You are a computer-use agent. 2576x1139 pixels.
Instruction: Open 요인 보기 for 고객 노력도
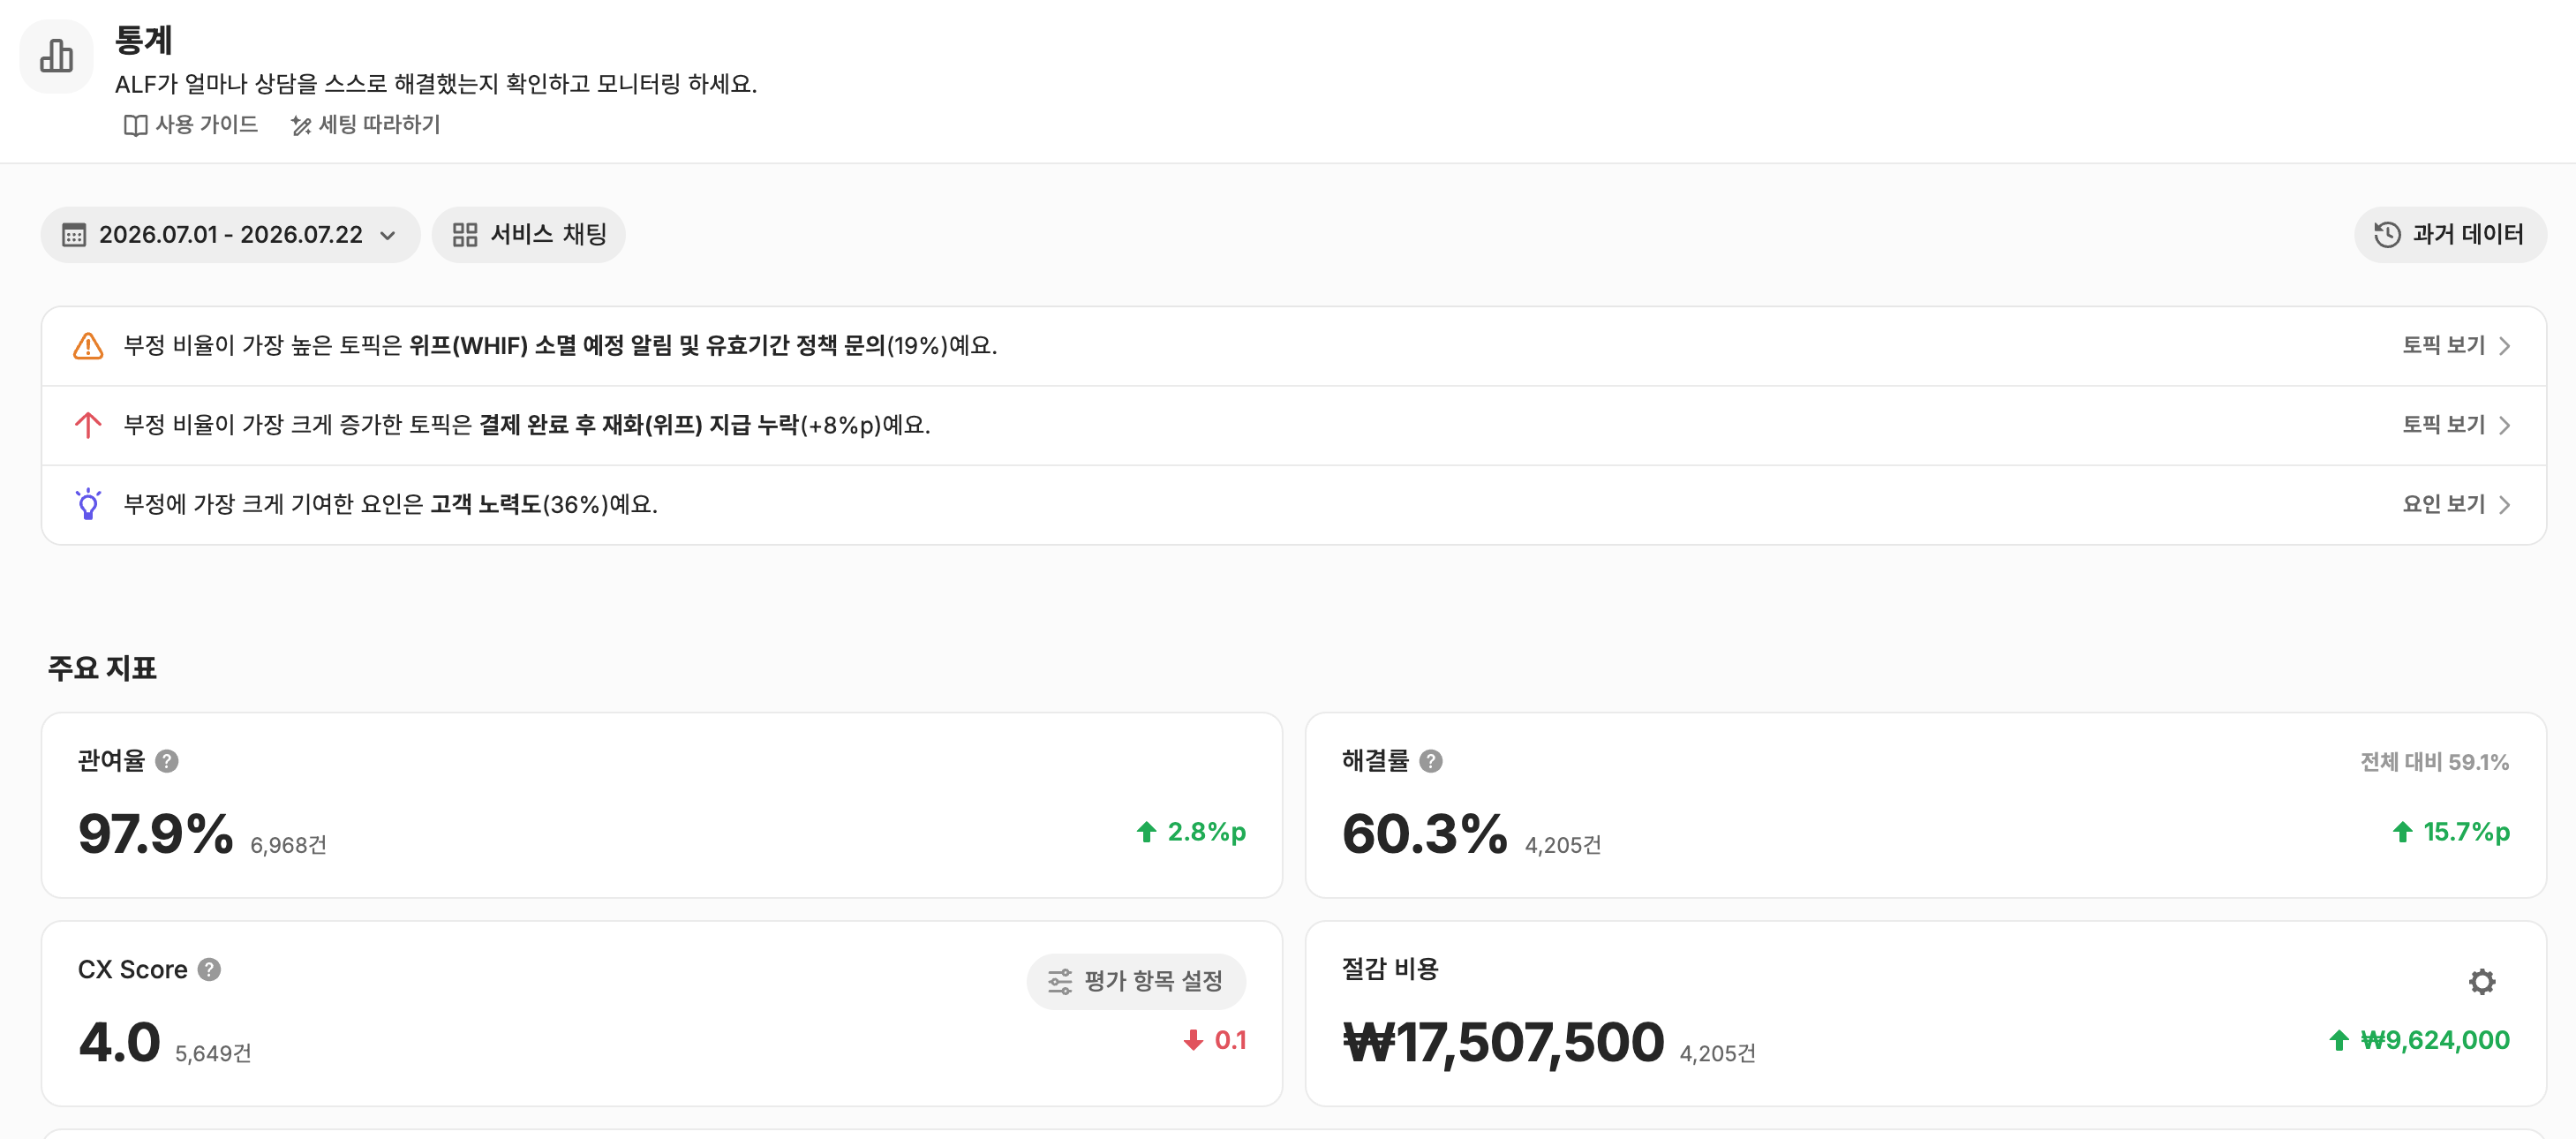(x=2456, y=504)
